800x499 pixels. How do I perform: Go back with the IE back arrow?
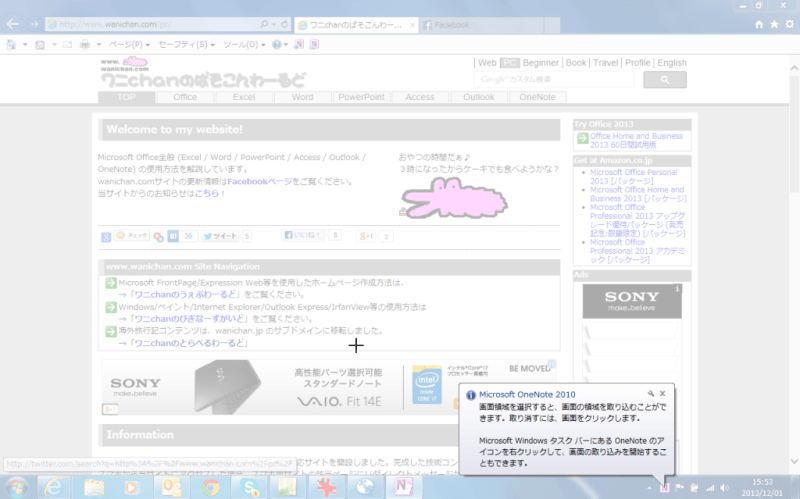click(x=13, y=24)
